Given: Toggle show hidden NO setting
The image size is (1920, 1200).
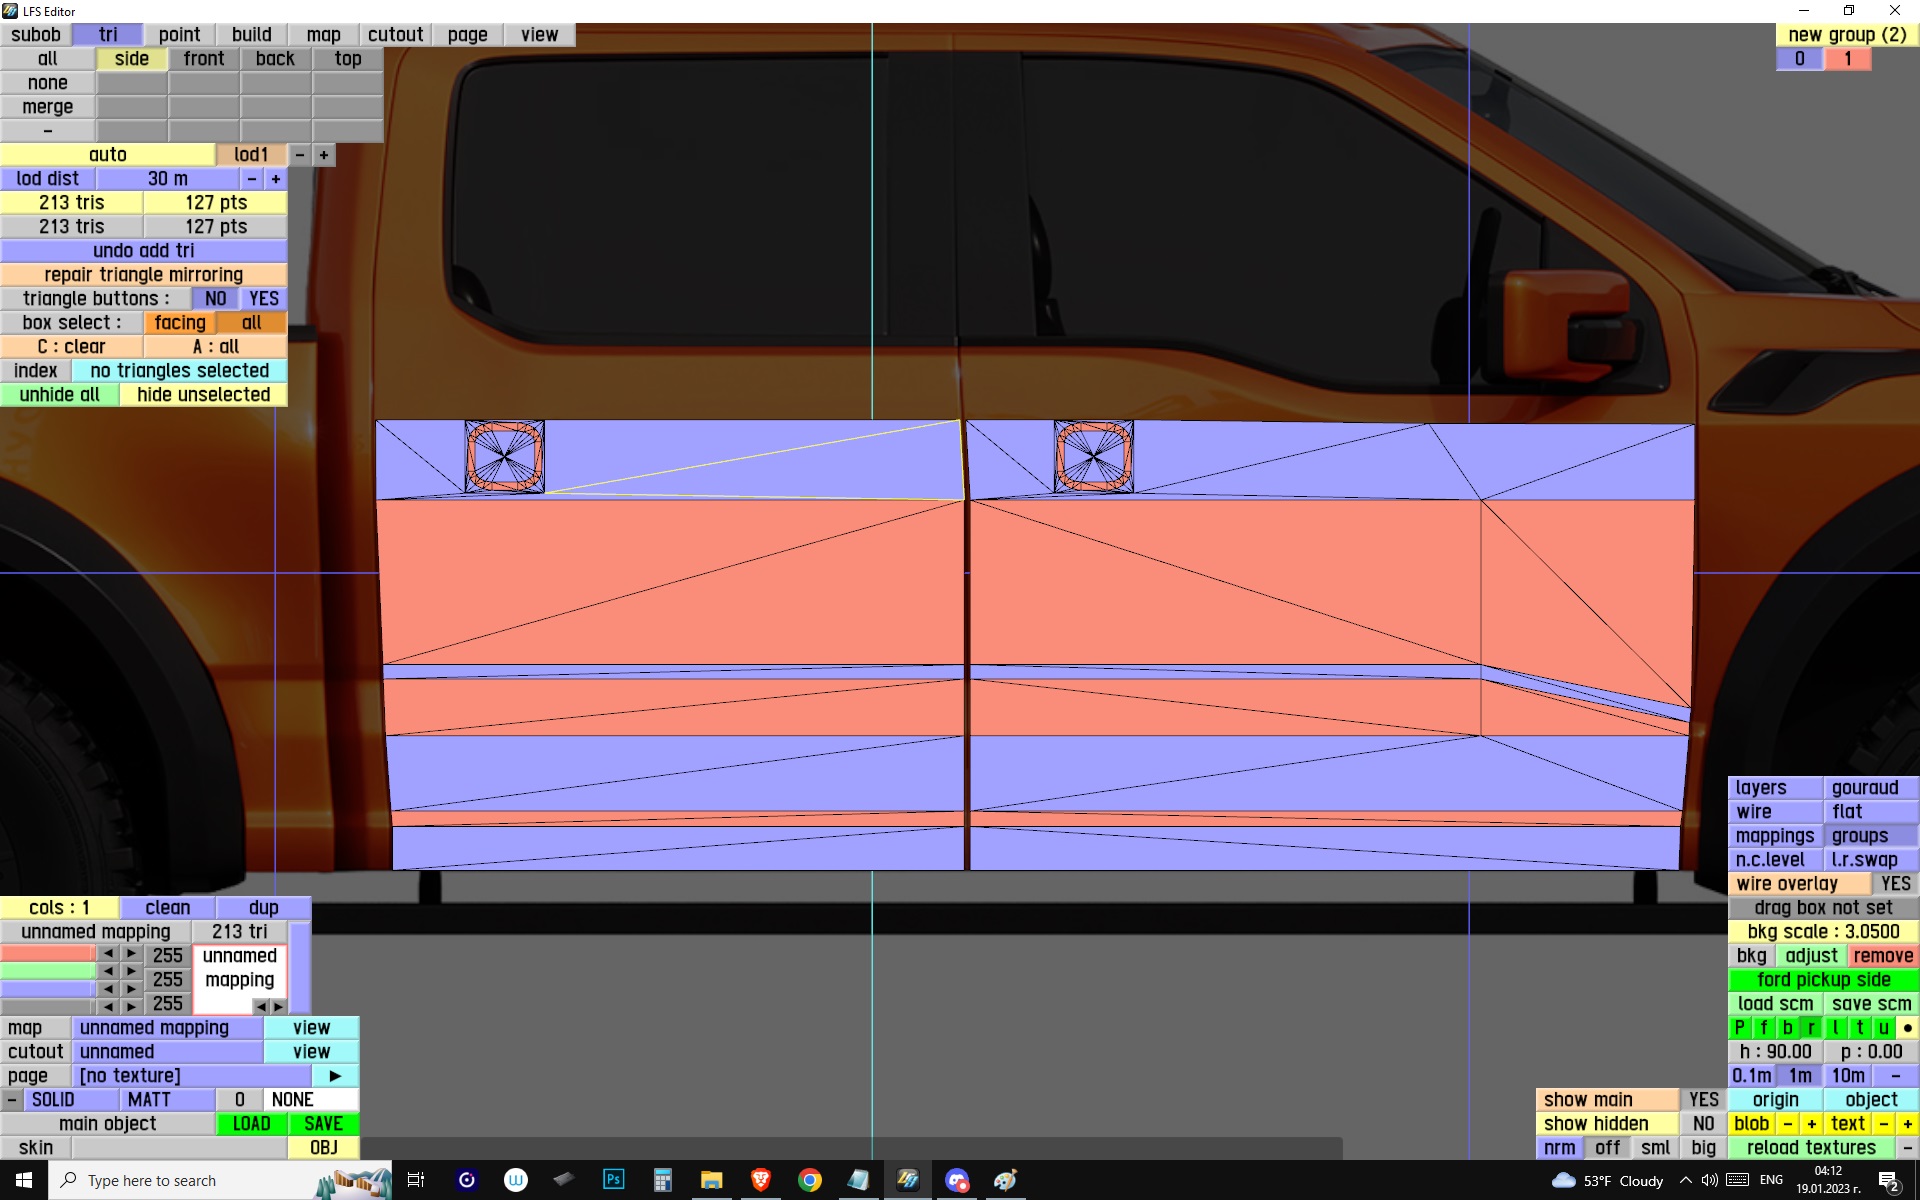Looking at the screenshot, I should (x=1703, y=1124).
